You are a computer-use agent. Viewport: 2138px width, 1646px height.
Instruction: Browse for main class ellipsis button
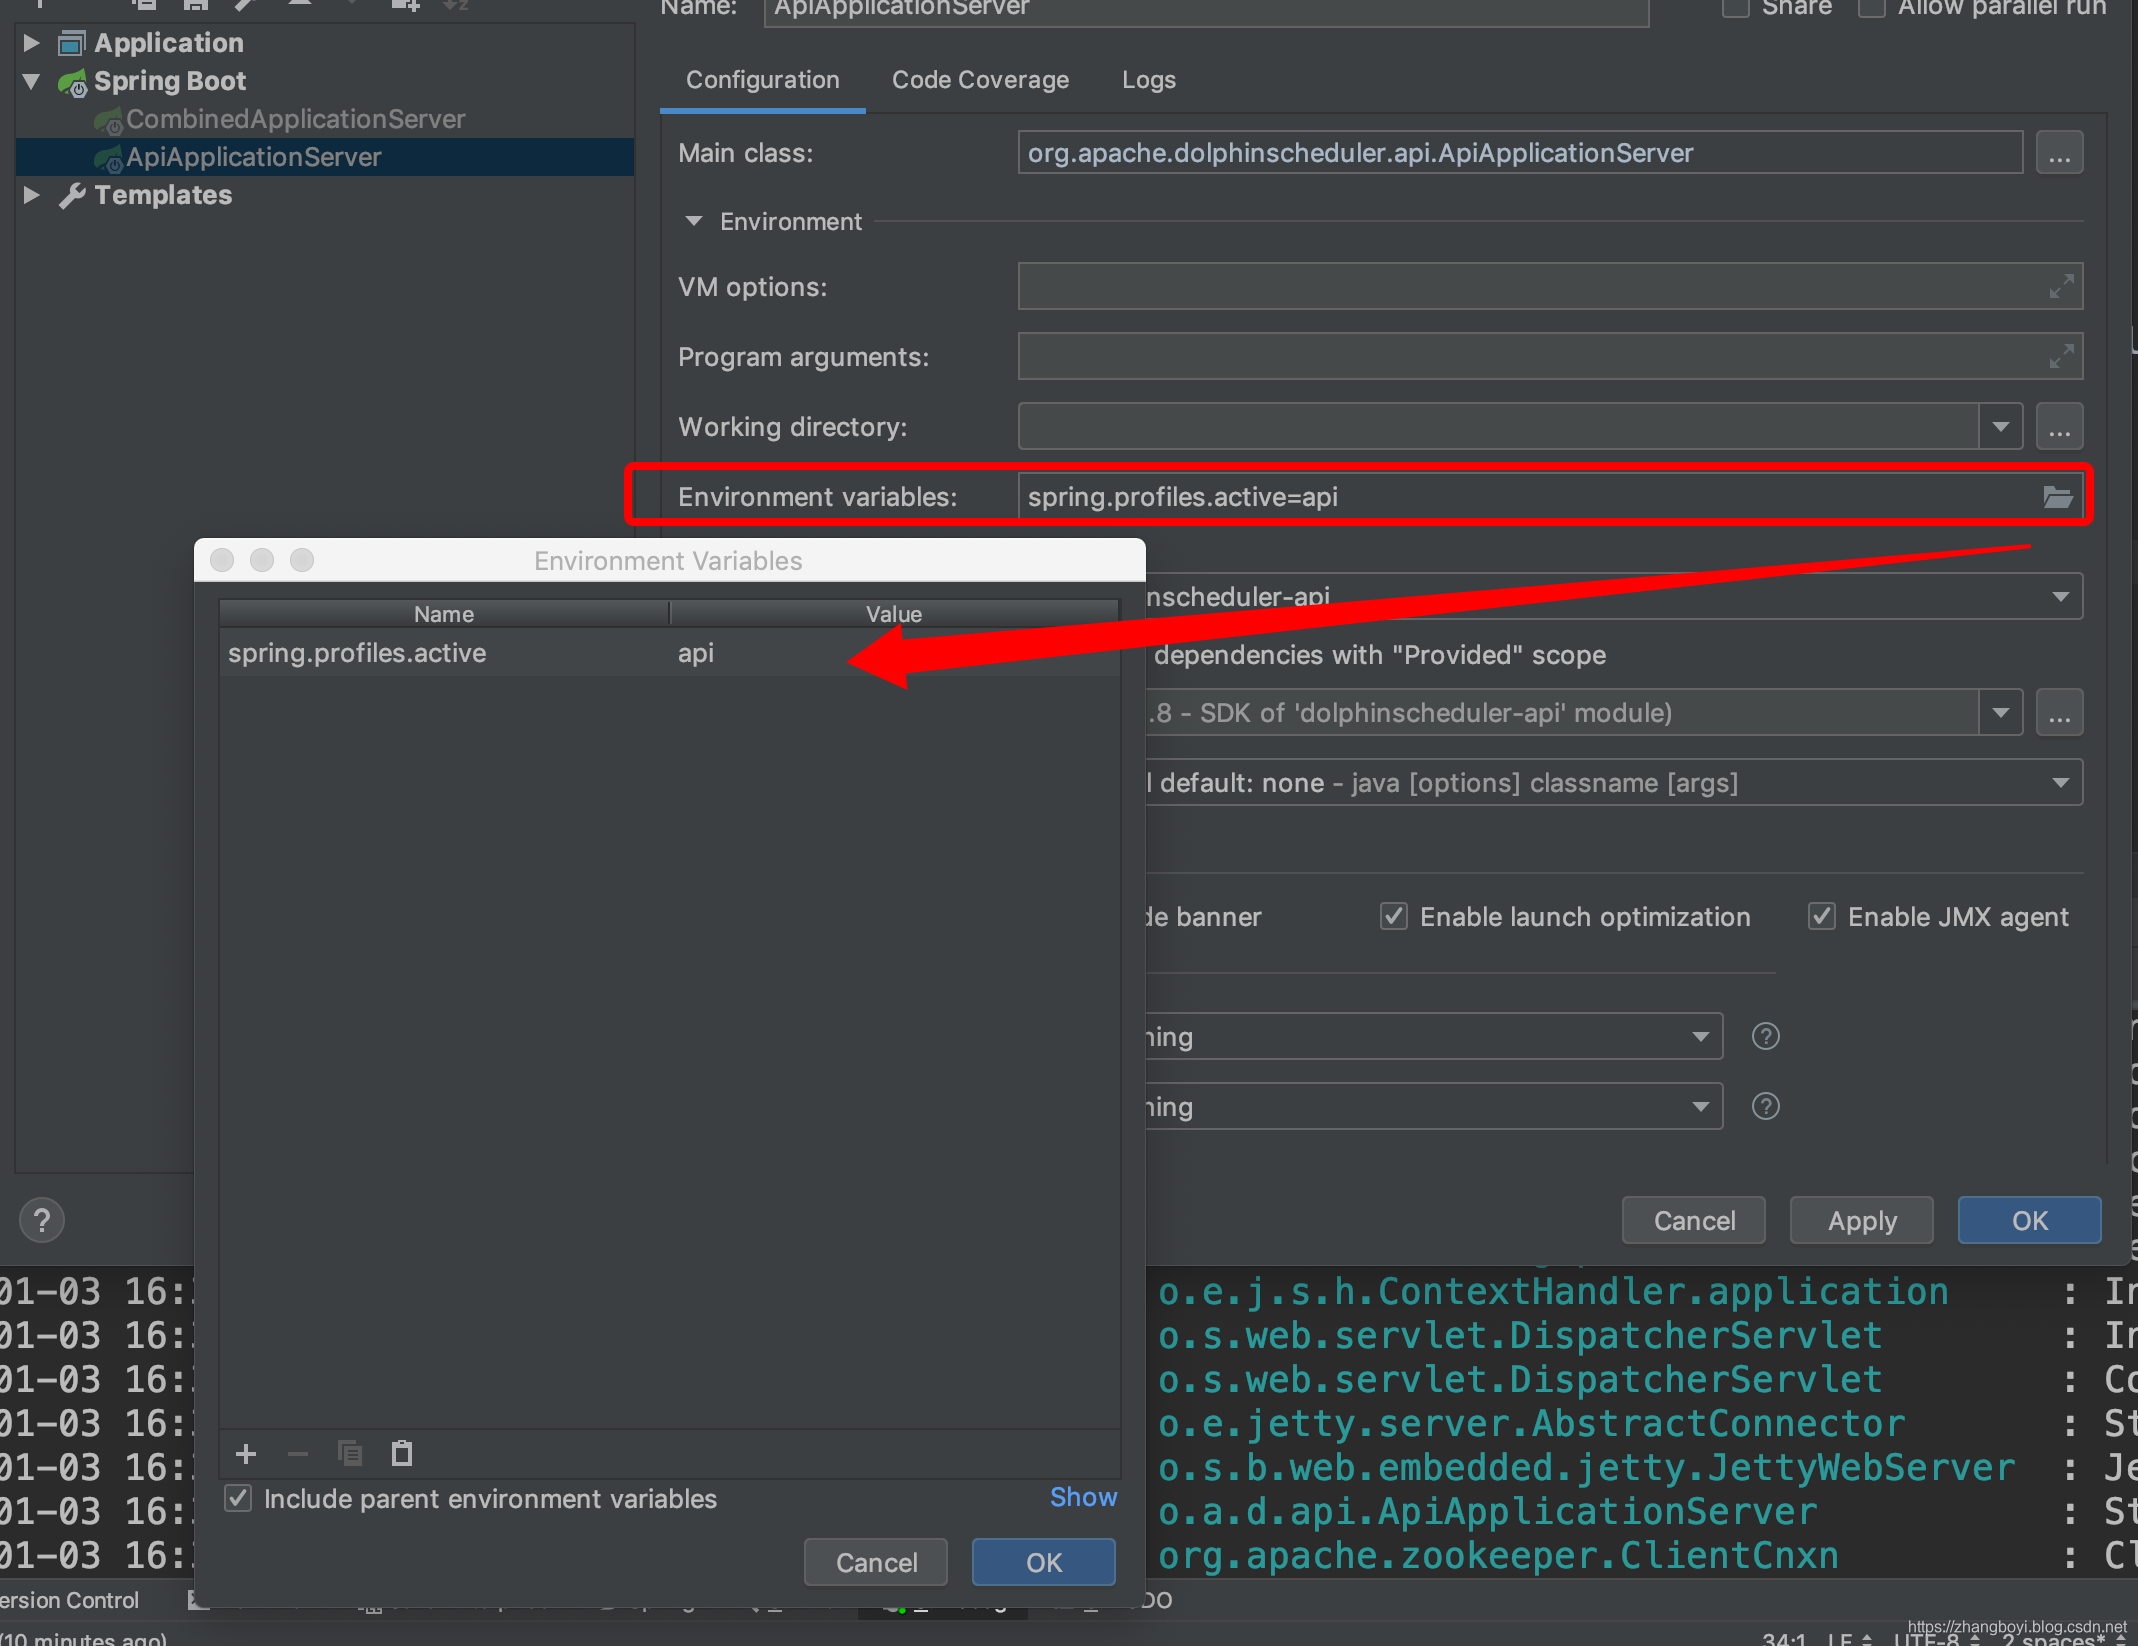pos(2059,153)
